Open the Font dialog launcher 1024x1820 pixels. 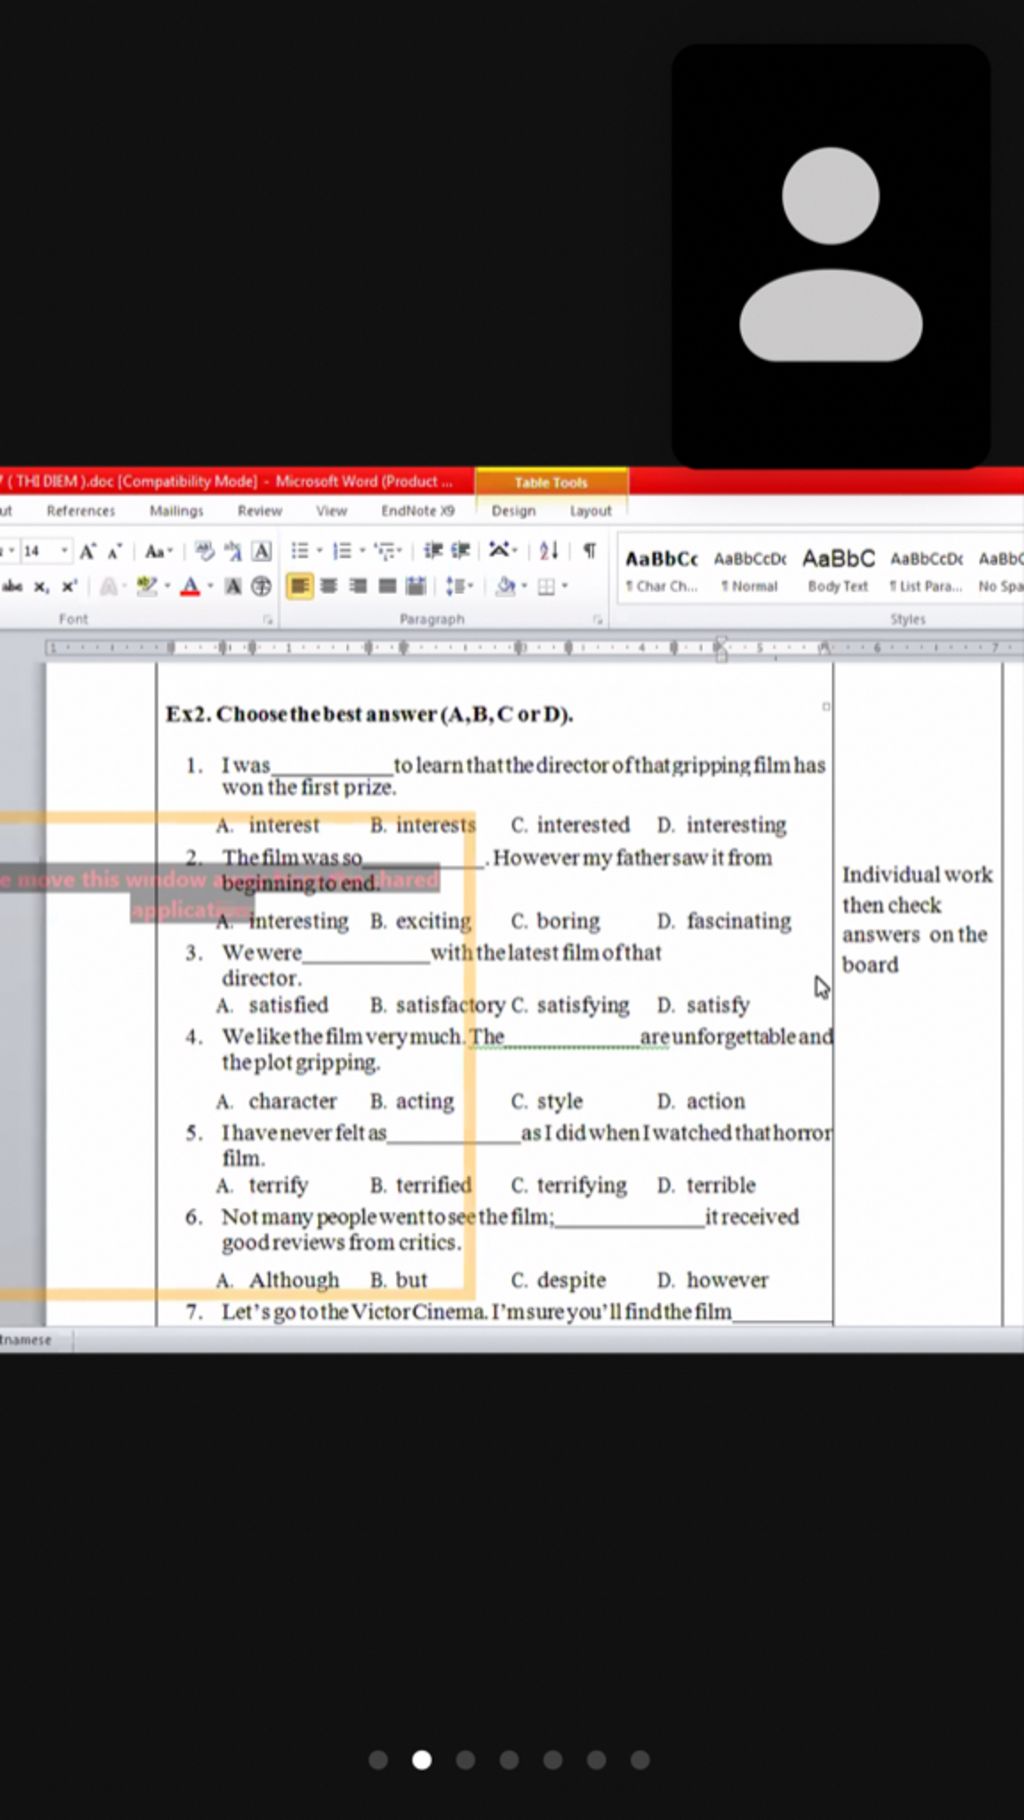pos(268,620)
